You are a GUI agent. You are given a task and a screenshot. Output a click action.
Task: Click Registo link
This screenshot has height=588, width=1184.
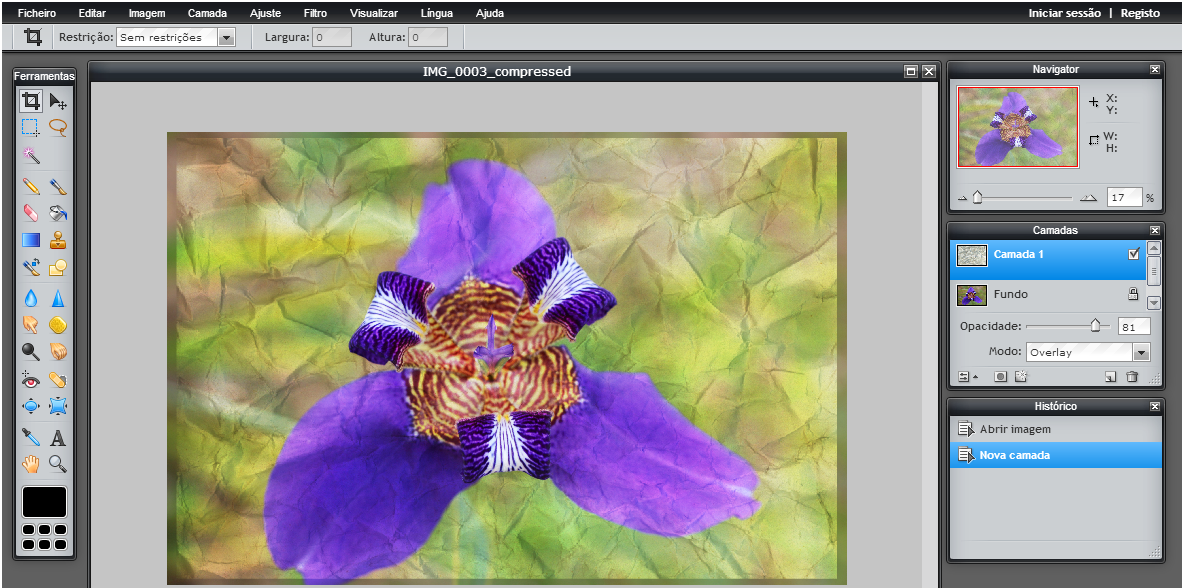point(1140,13)
